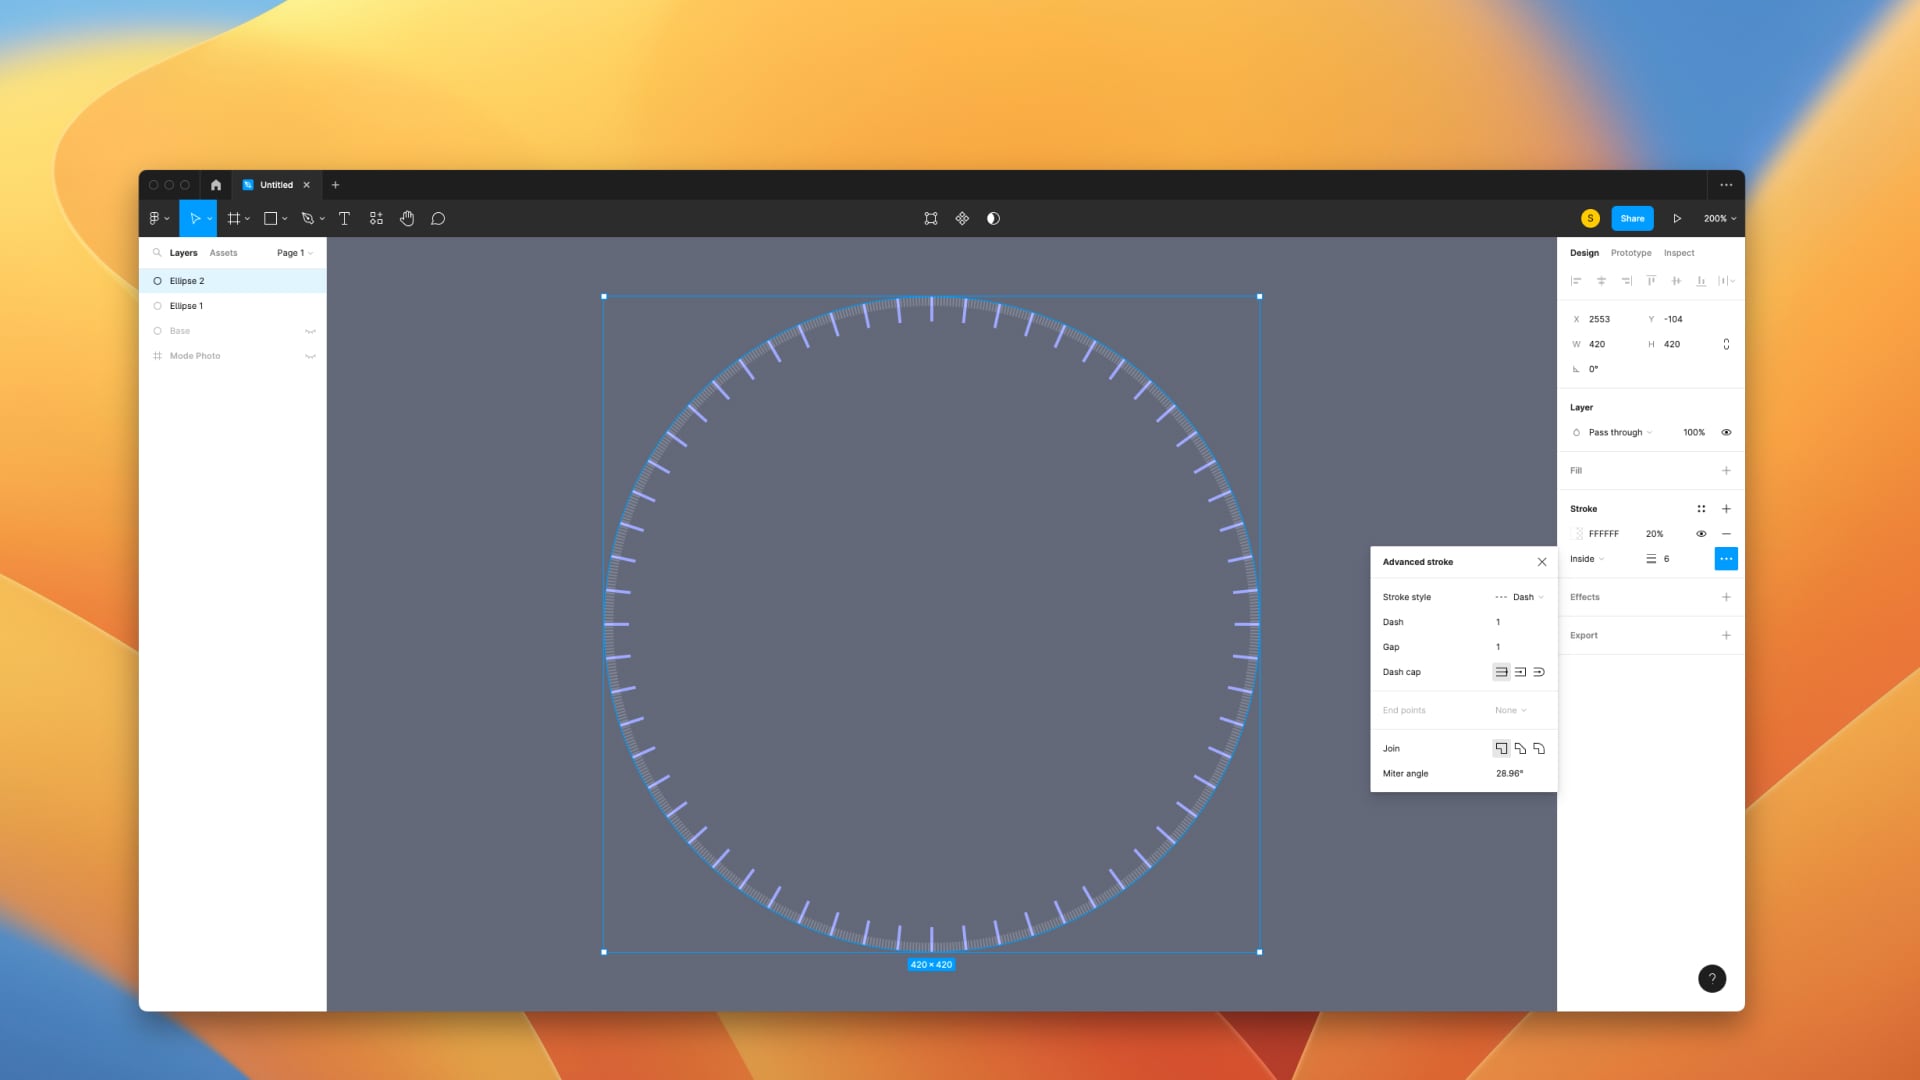1920x1080 pixels.
Task: Toggle layer visibility at 100% opacity
Action: (x=1726, y=432)
